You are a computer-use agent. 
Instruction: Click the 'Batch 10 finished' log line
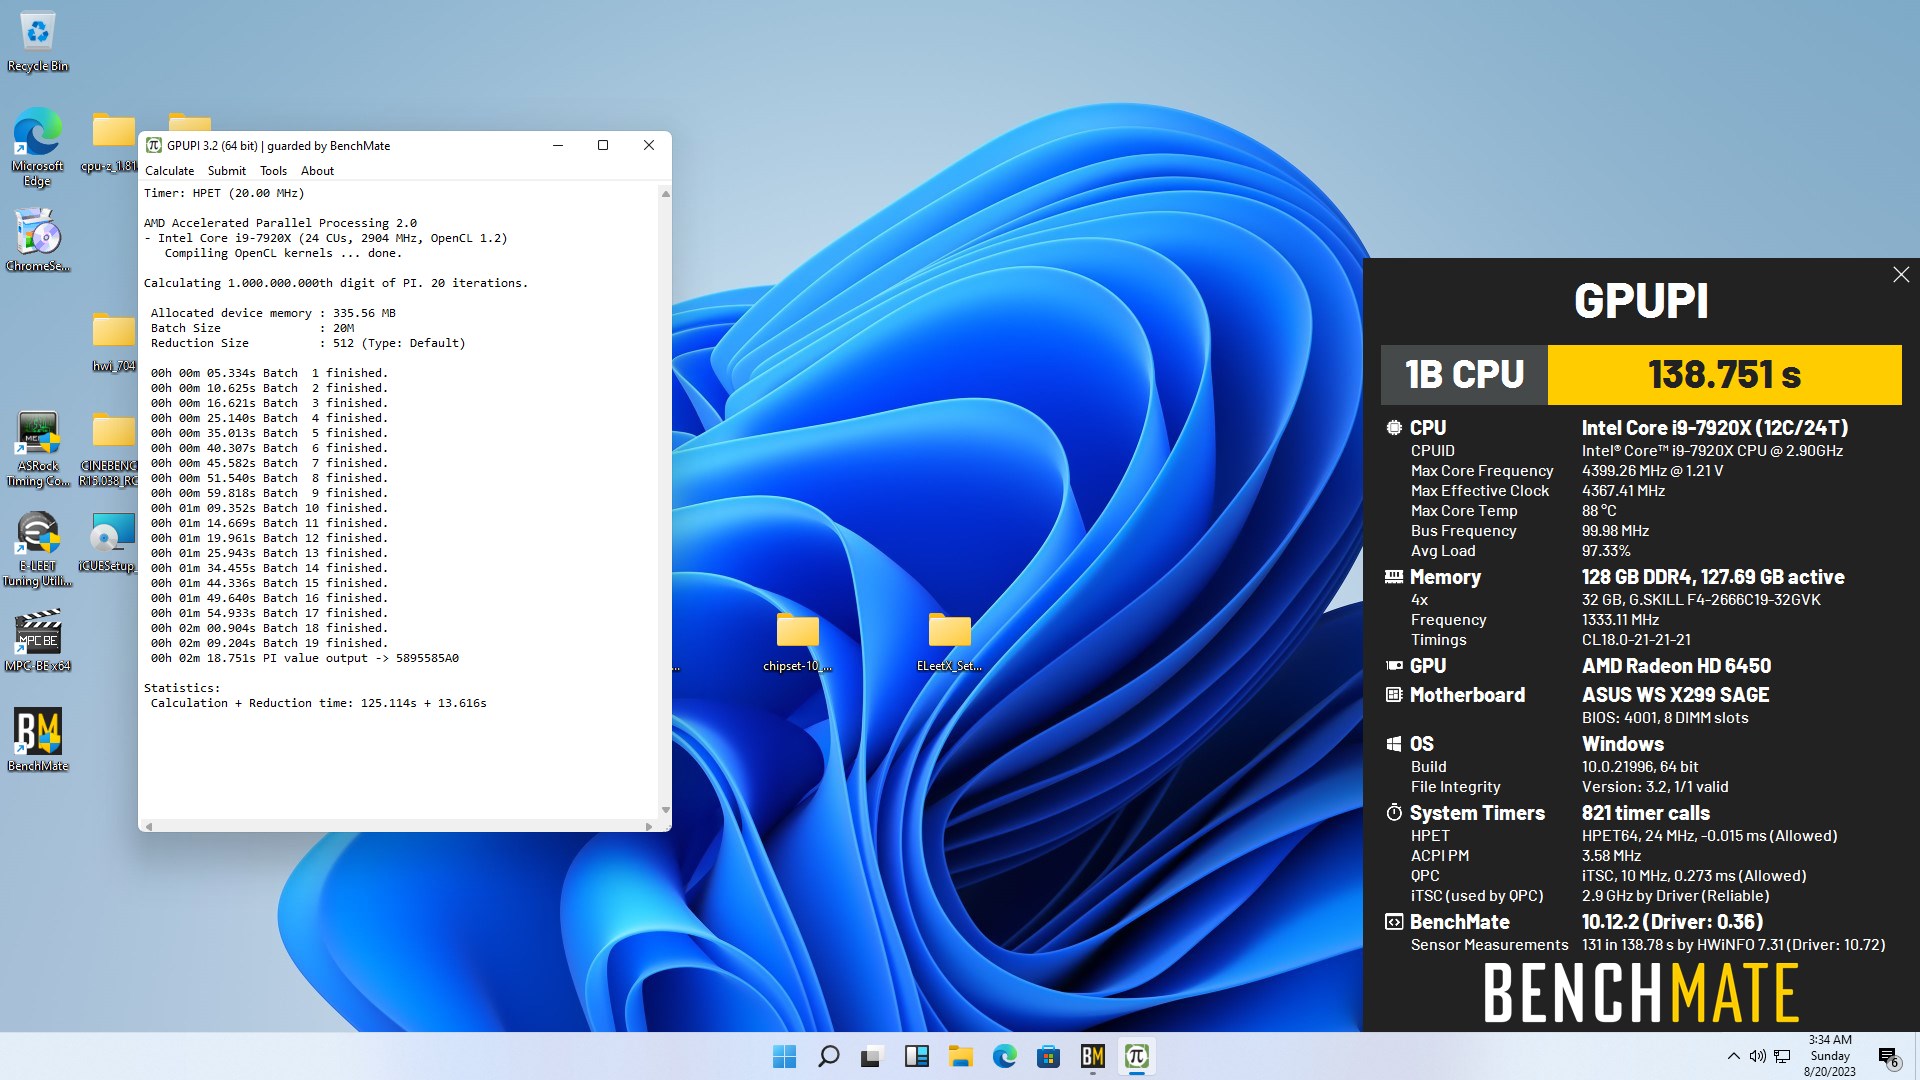[269, 508]
